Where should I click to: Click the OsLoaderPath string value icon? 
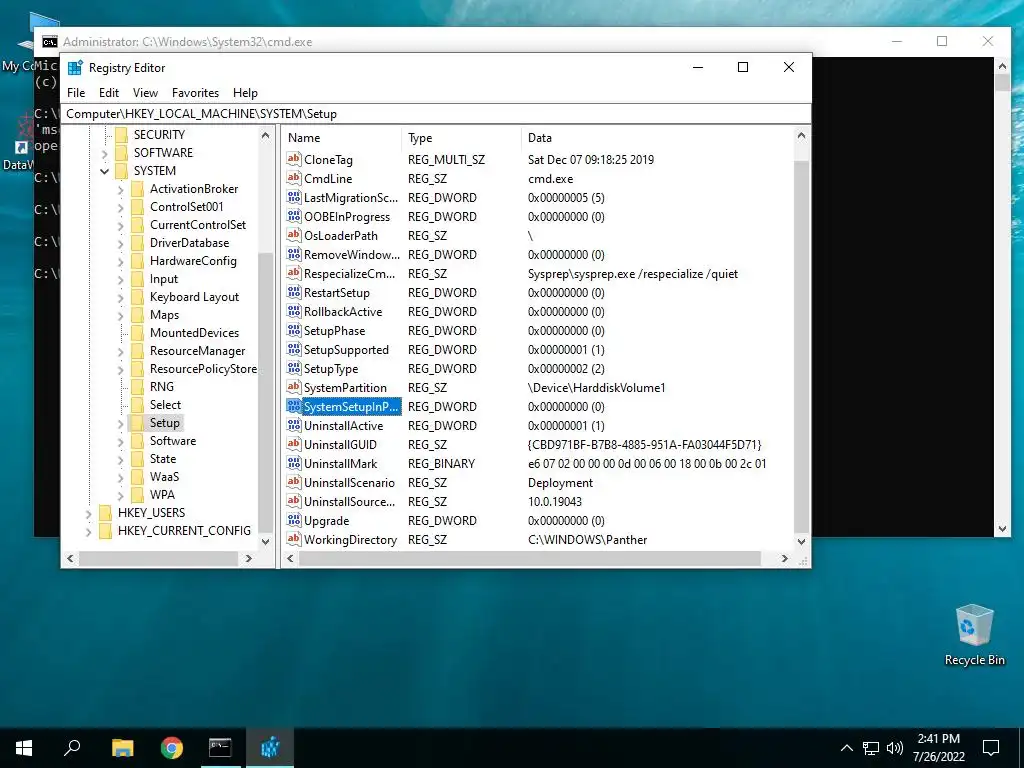[294, 235]
